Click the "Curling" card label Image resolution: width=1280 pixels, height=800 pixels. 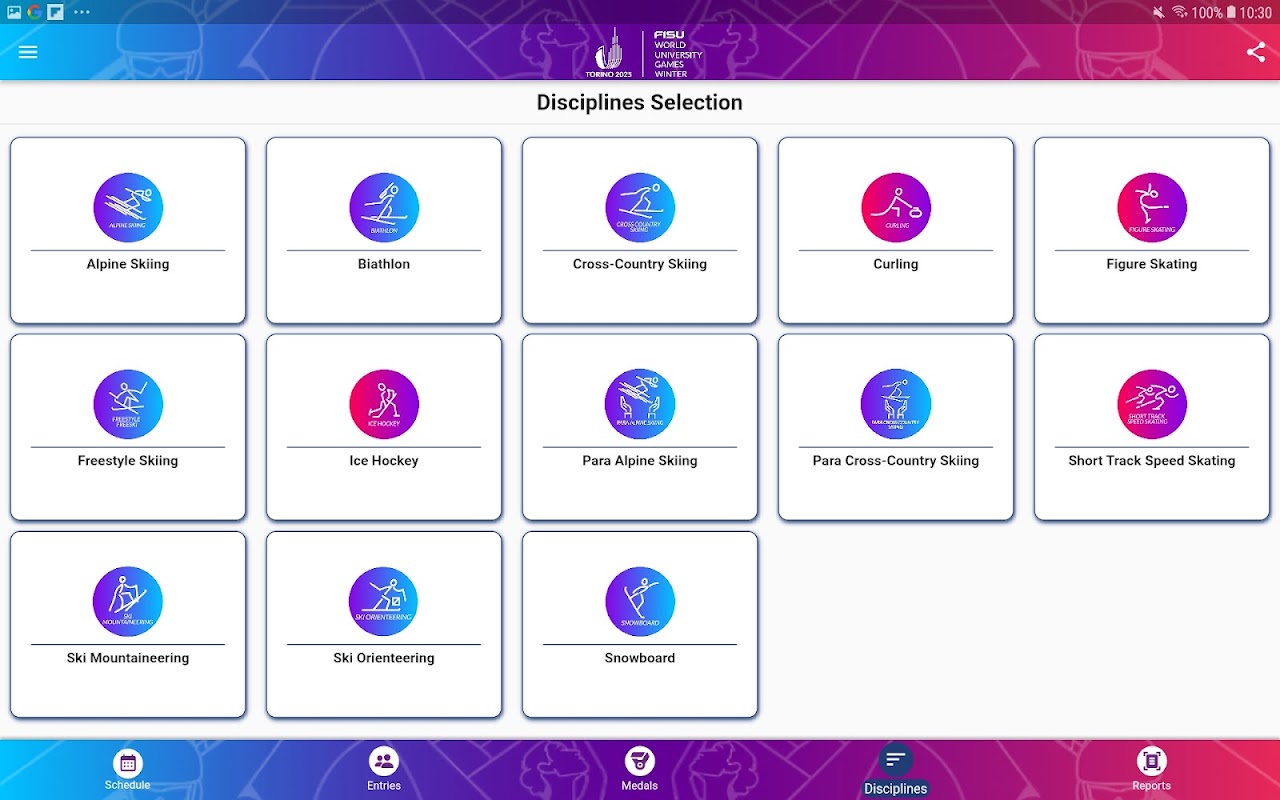(896, 264)
